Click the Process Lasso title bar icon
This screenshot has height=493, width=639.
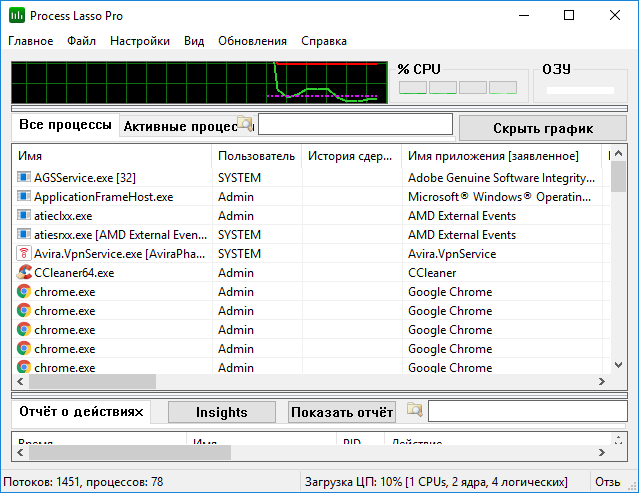(x=16, y=15)
